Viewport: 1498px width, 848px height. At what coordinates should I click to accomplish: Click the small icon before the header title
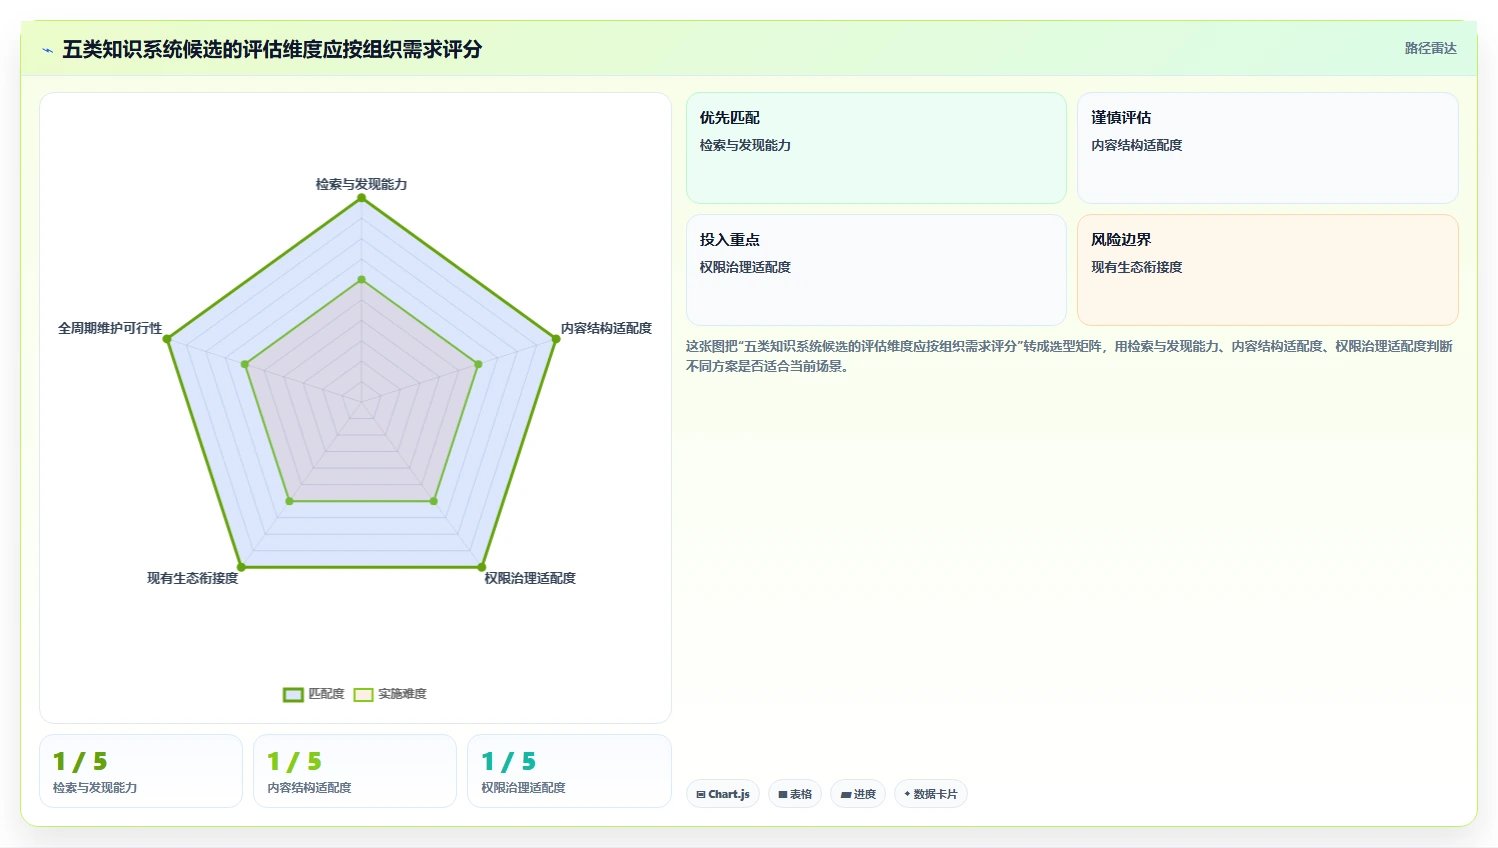coord(47,50)
